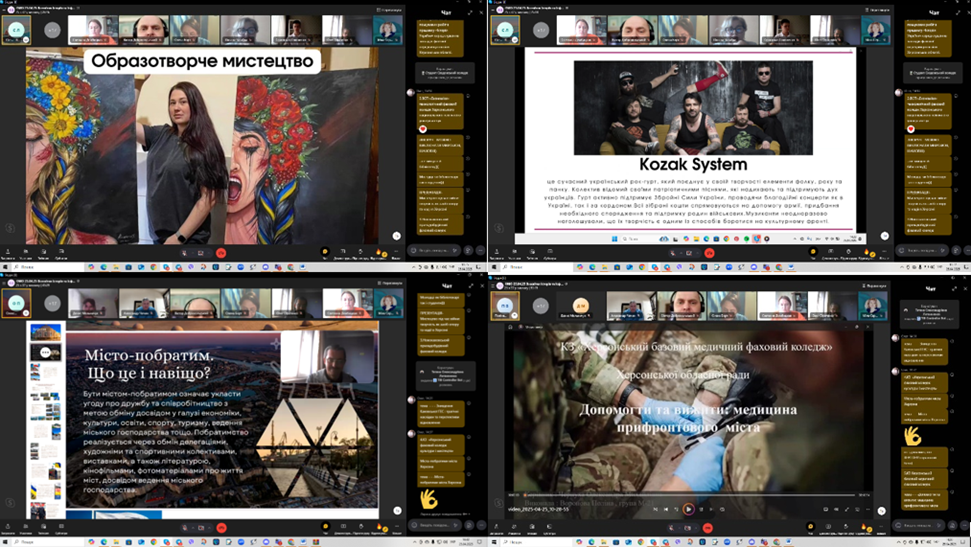The width and height of the screenshot is (971, 547).
Task: Click heart reaction in Kozak System chat
Action: 910,129
